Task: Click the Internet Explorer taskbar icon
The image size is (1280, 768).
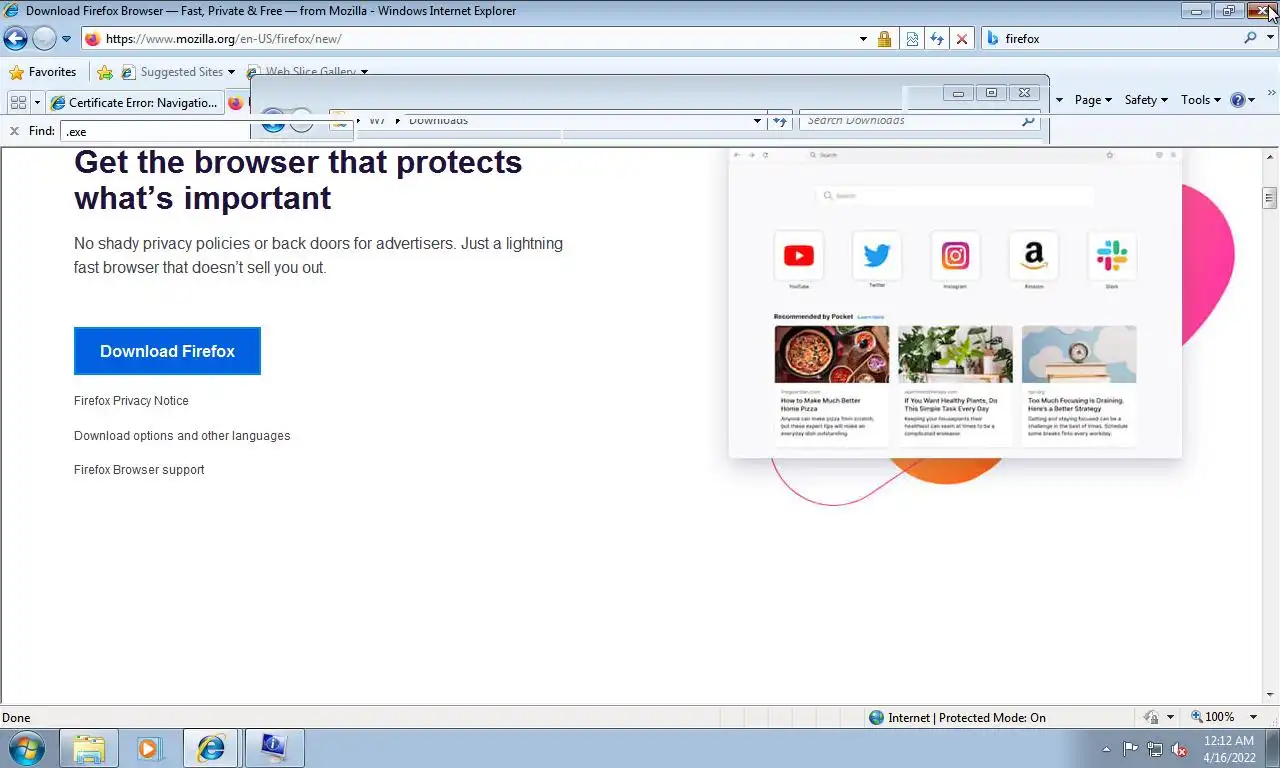Action: 211,748
